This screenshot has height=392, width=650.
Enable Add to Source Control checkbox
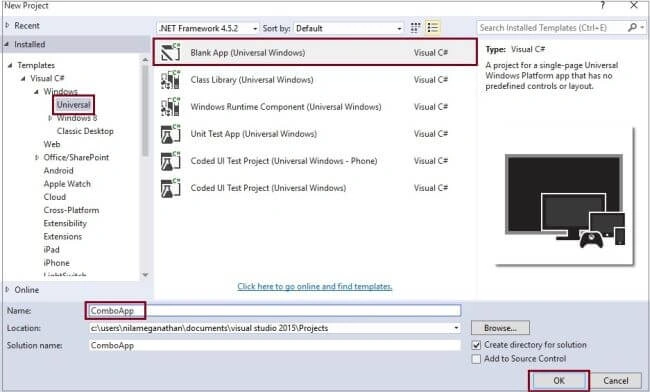(476, 358)
